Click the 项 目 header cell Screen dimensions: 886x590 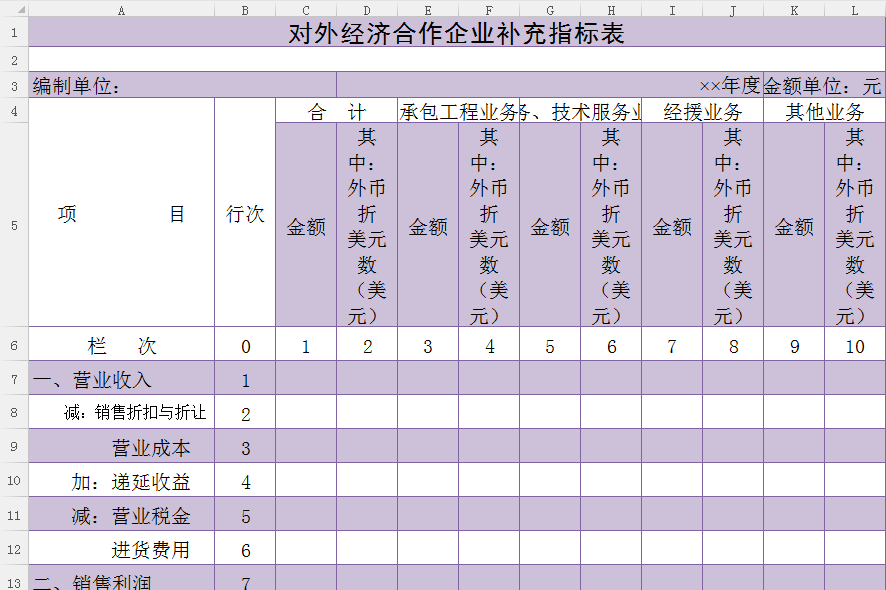(121, 214)
